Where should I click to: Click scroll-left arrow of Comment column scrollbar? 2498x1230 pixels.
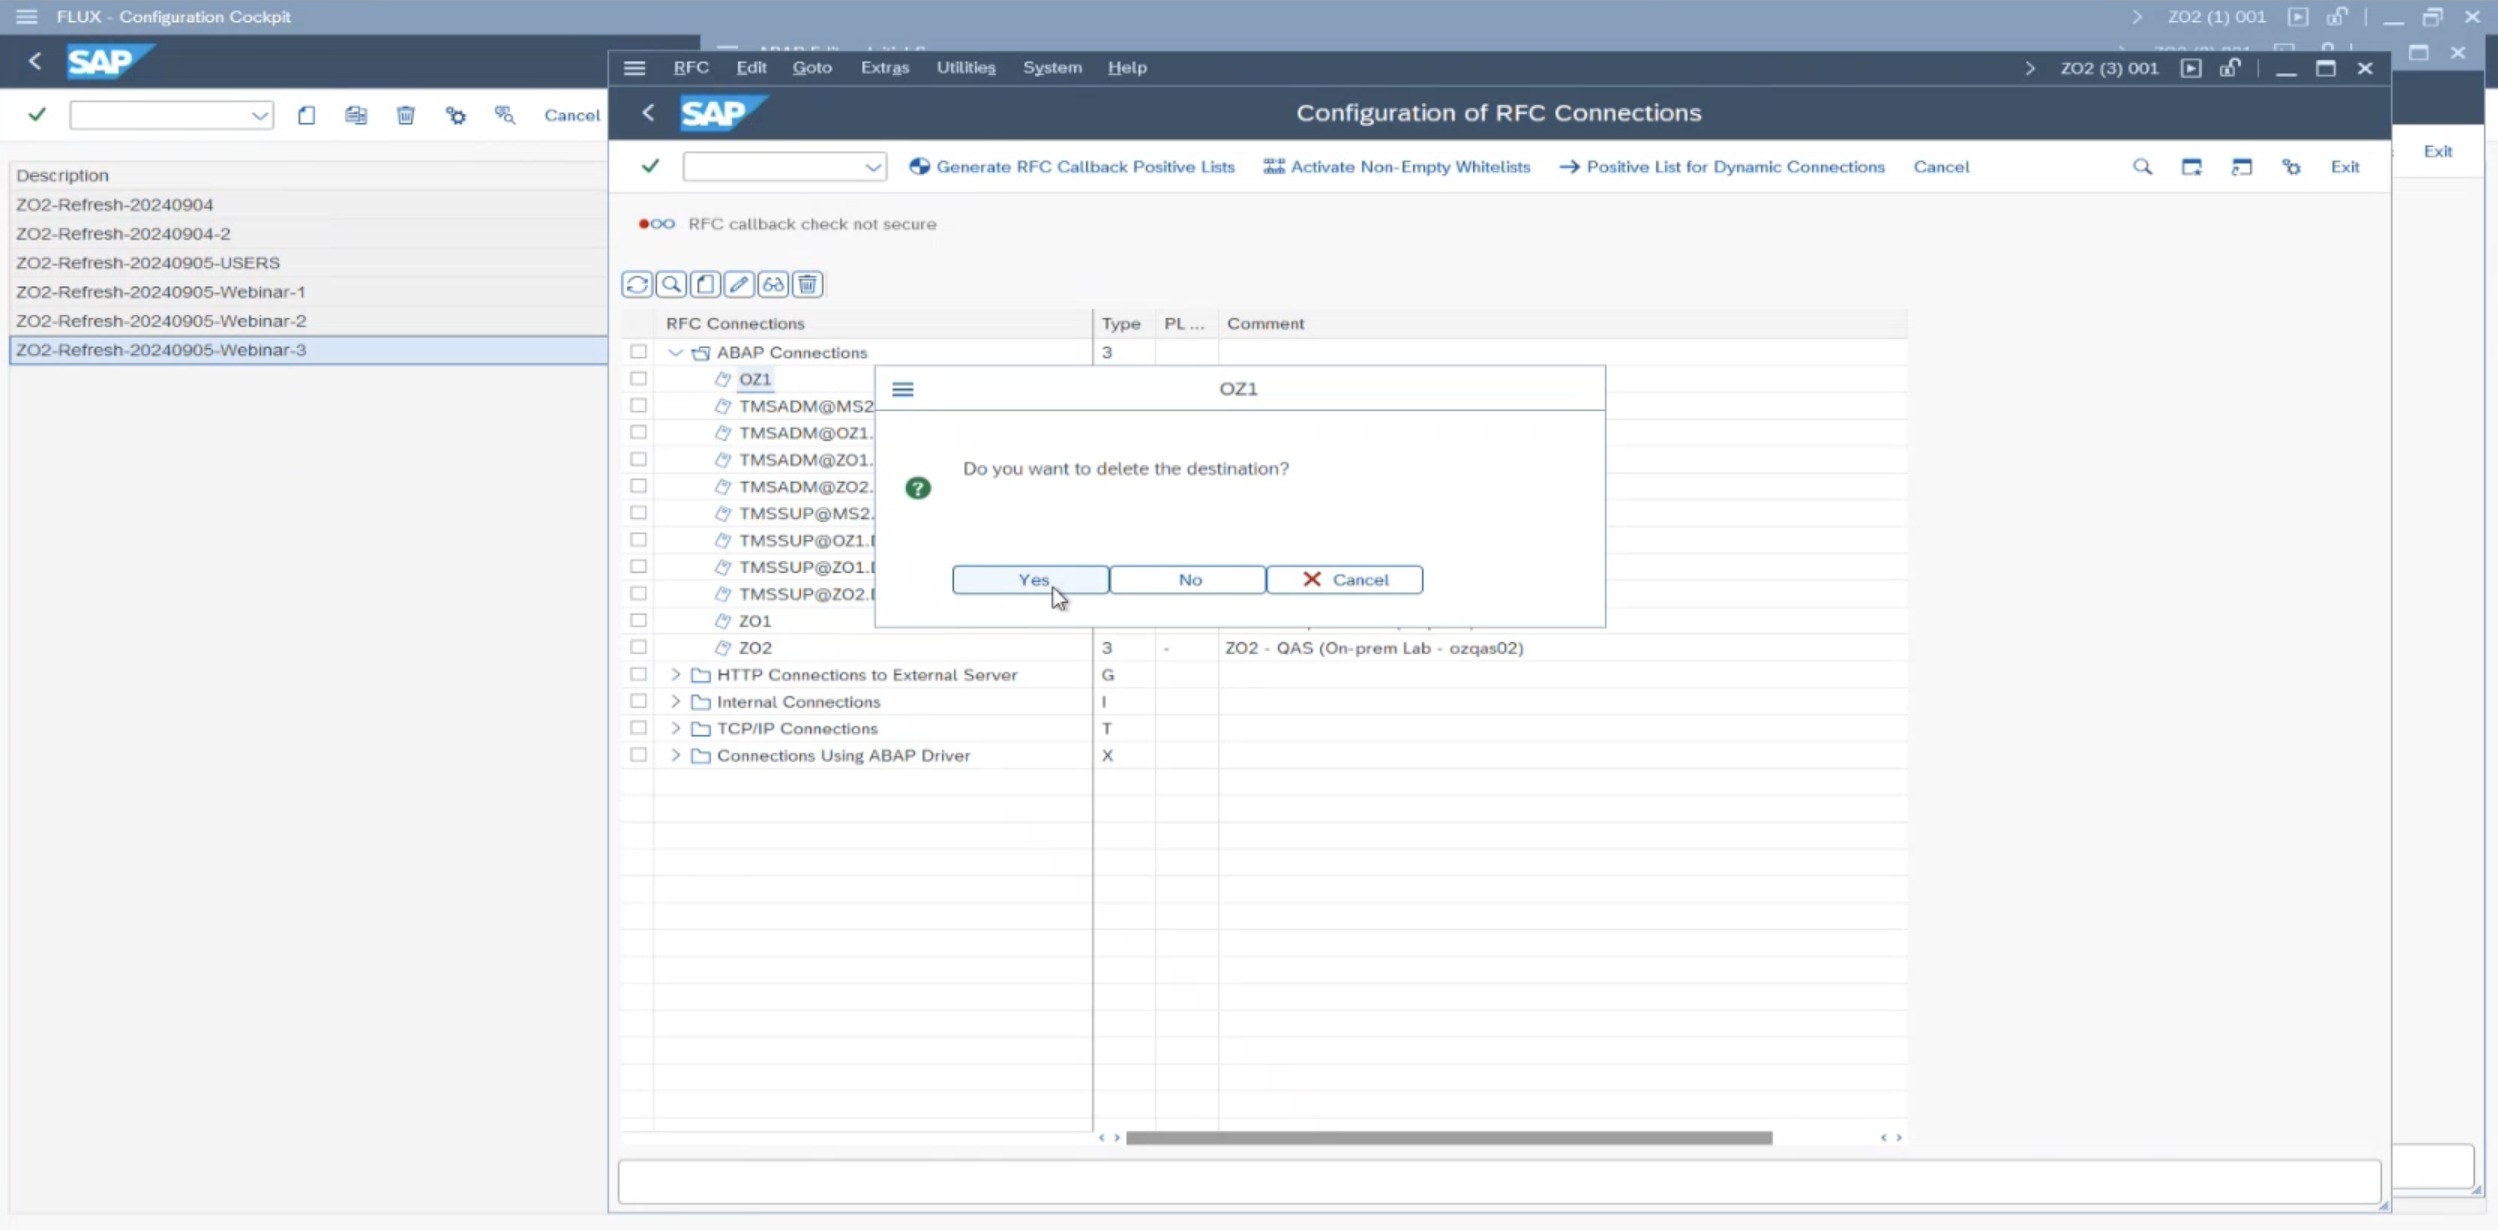pyautogui.click(x=1102, y=1138)
